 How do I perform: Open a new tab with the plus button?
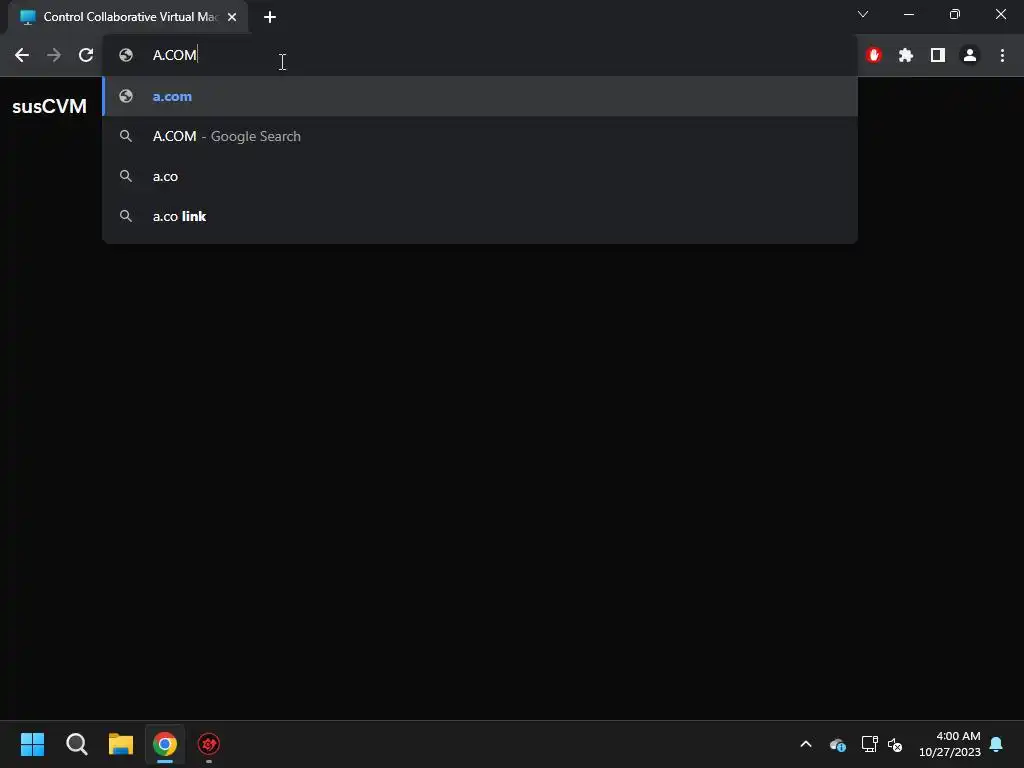[270, 17]
